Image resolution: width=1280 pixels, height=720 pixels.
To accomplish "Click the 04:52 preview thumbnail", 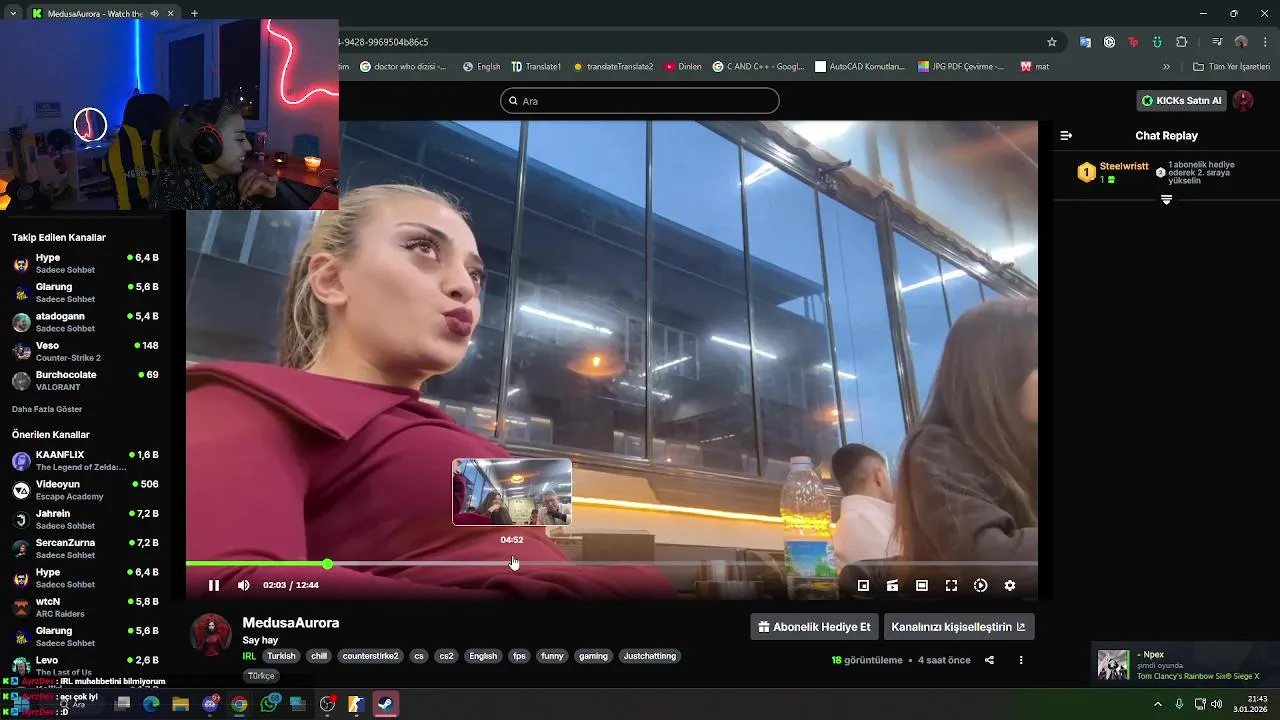I will 512,492.
